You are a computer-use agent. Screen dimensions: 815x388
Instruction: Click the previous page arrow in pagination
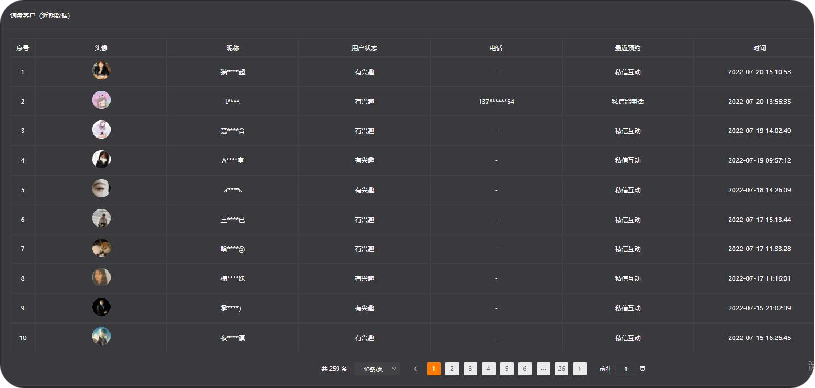pyautogui.click(x=415, y=369)
